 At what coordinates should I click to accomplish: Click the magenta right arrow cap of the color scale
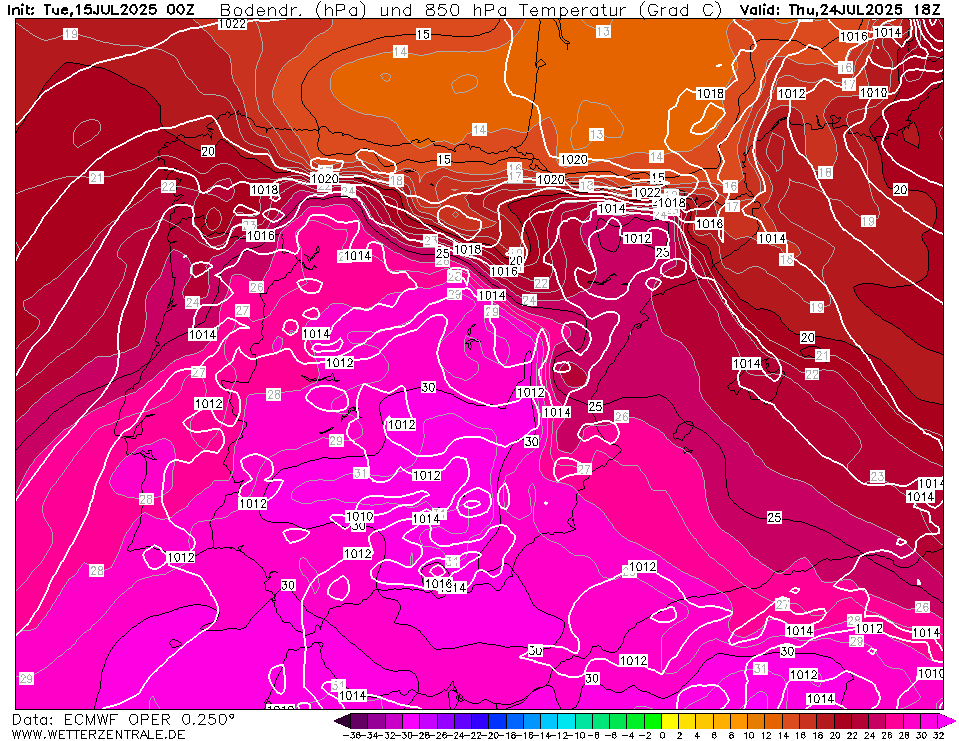[947, 721]
